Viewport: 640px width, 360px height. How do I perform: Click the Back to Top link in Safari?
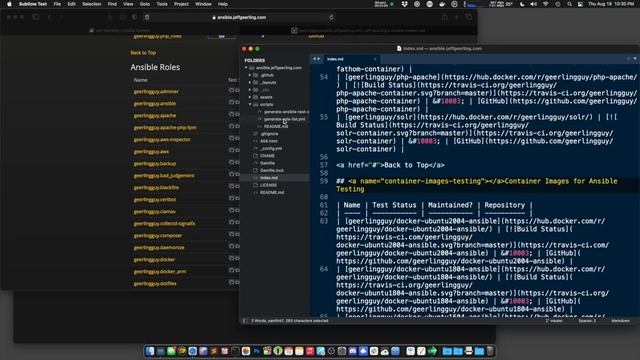(x=143, y=53)
